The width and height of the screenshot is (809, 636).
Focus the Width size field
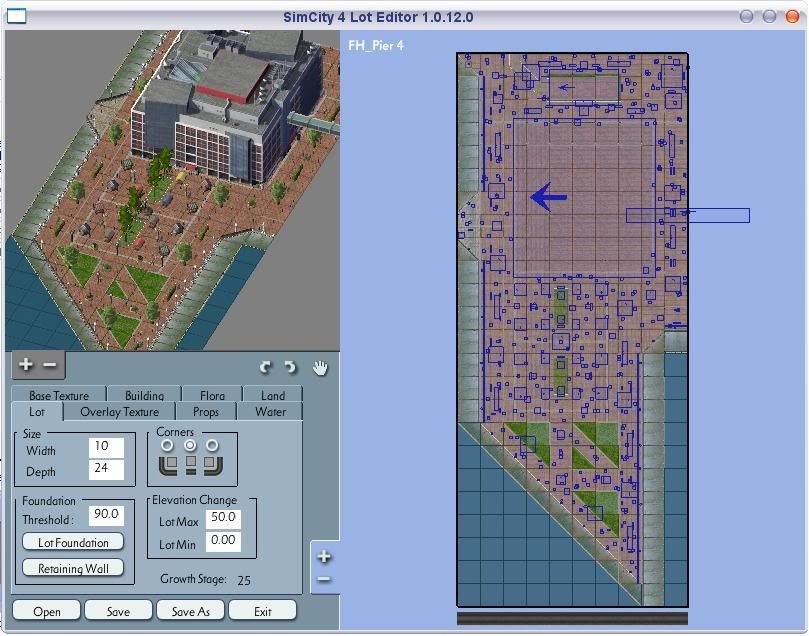point(106,447)
